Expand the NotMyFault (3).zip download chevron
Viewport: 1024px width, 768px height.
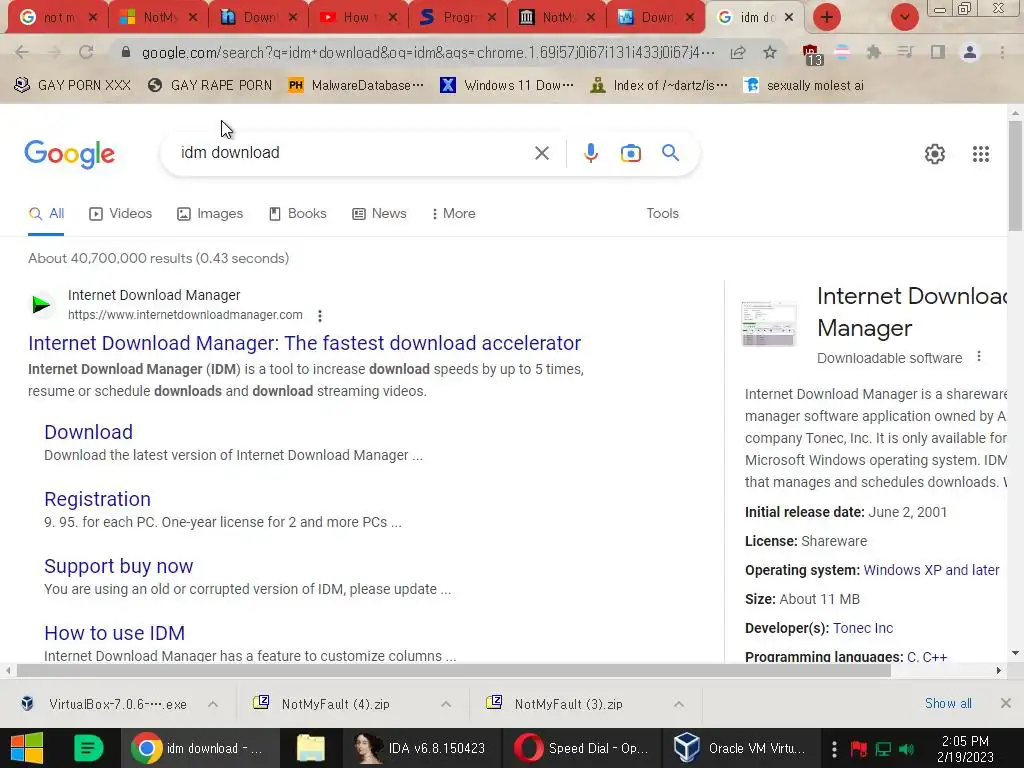[x=679, y=704]
